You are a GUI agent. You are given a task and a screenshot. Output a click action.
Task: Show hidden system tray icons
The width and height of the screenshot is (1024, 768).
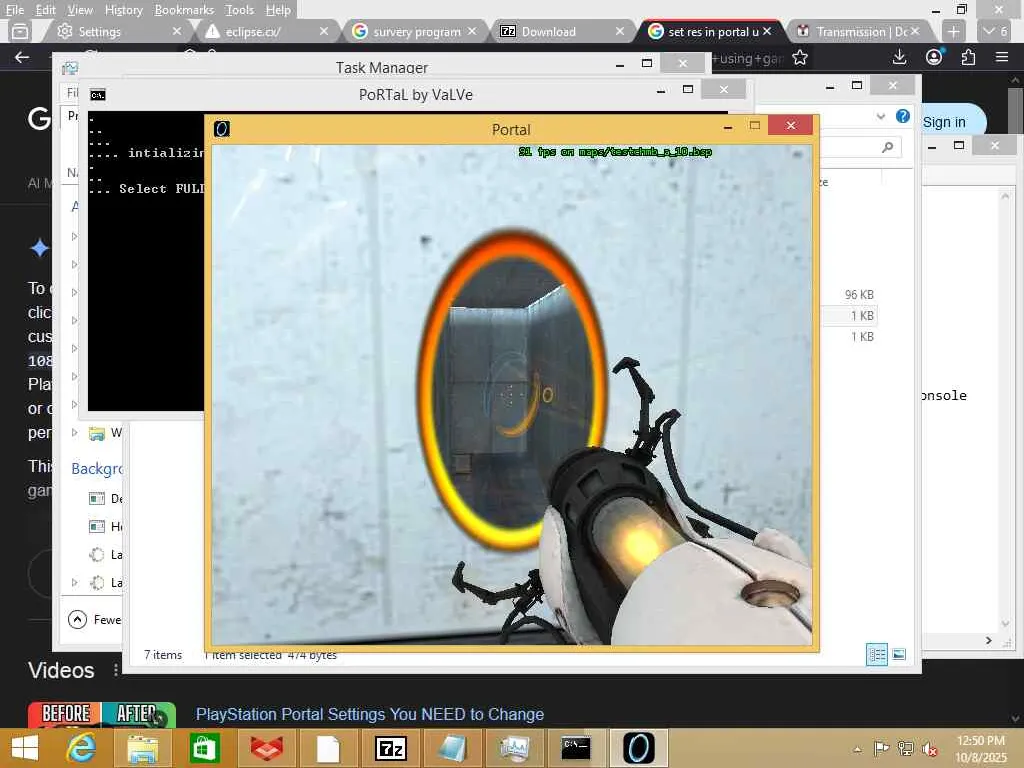click(x=857, y=749)
